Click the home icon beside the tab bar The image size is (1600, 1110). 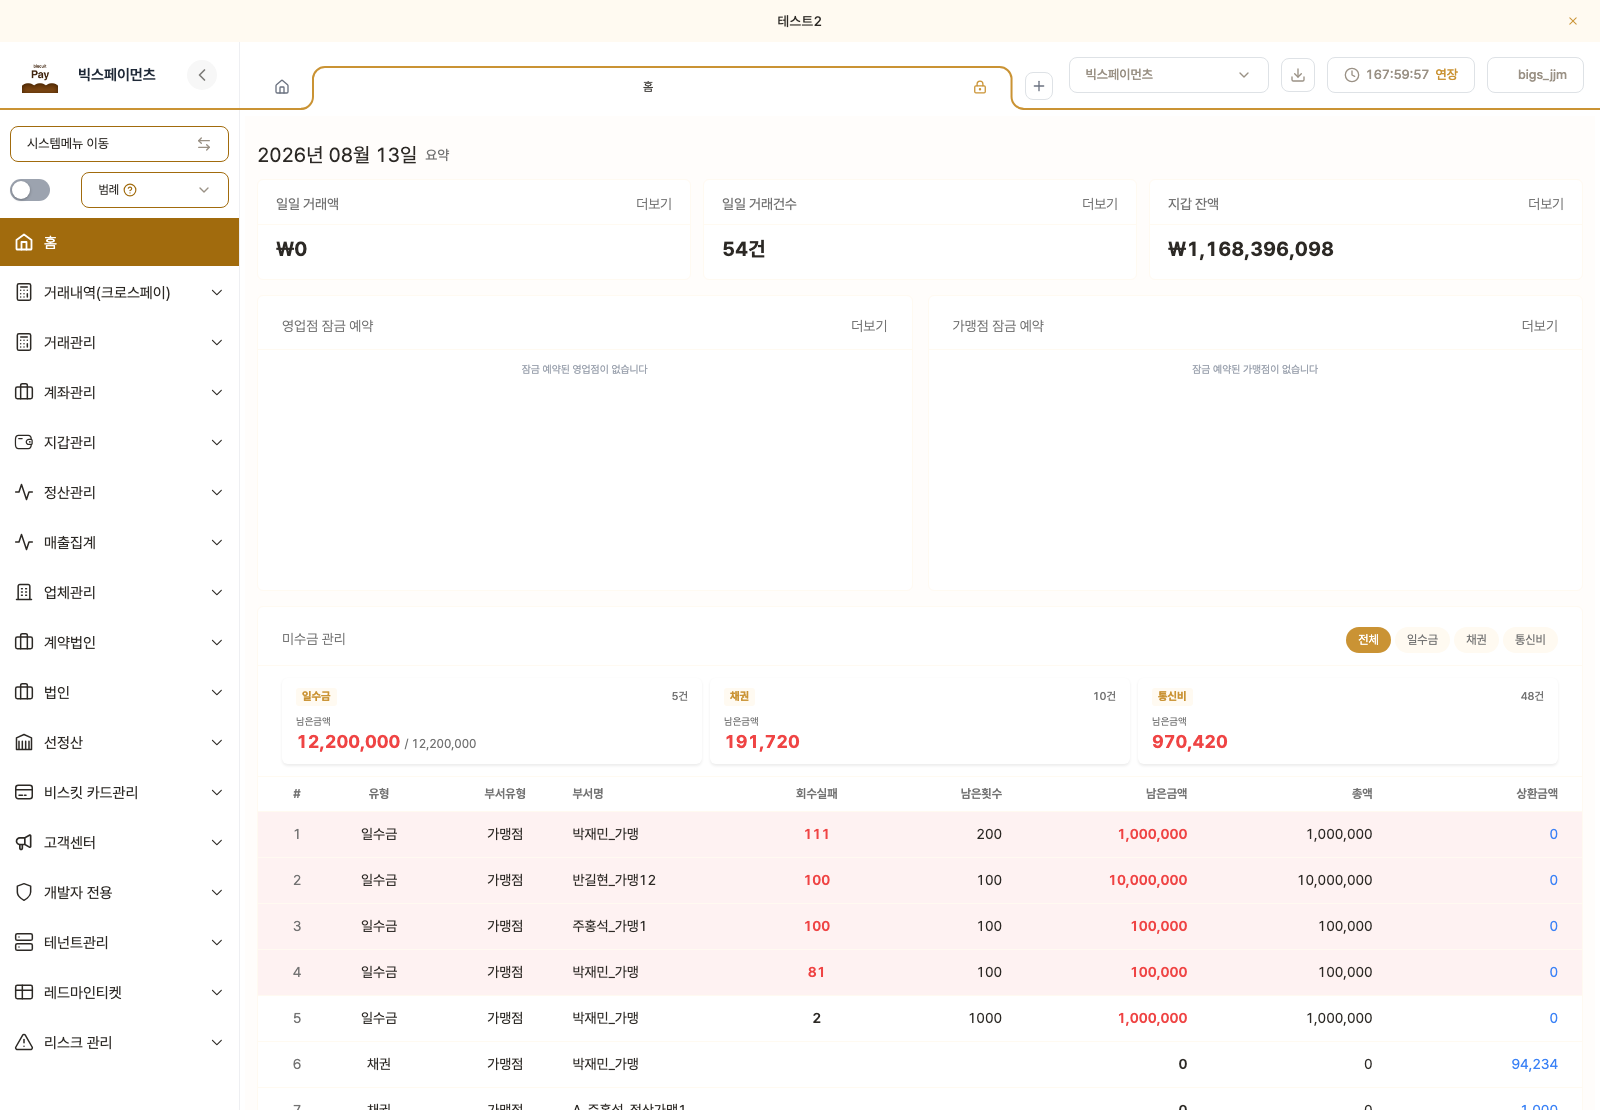[282, 87]
